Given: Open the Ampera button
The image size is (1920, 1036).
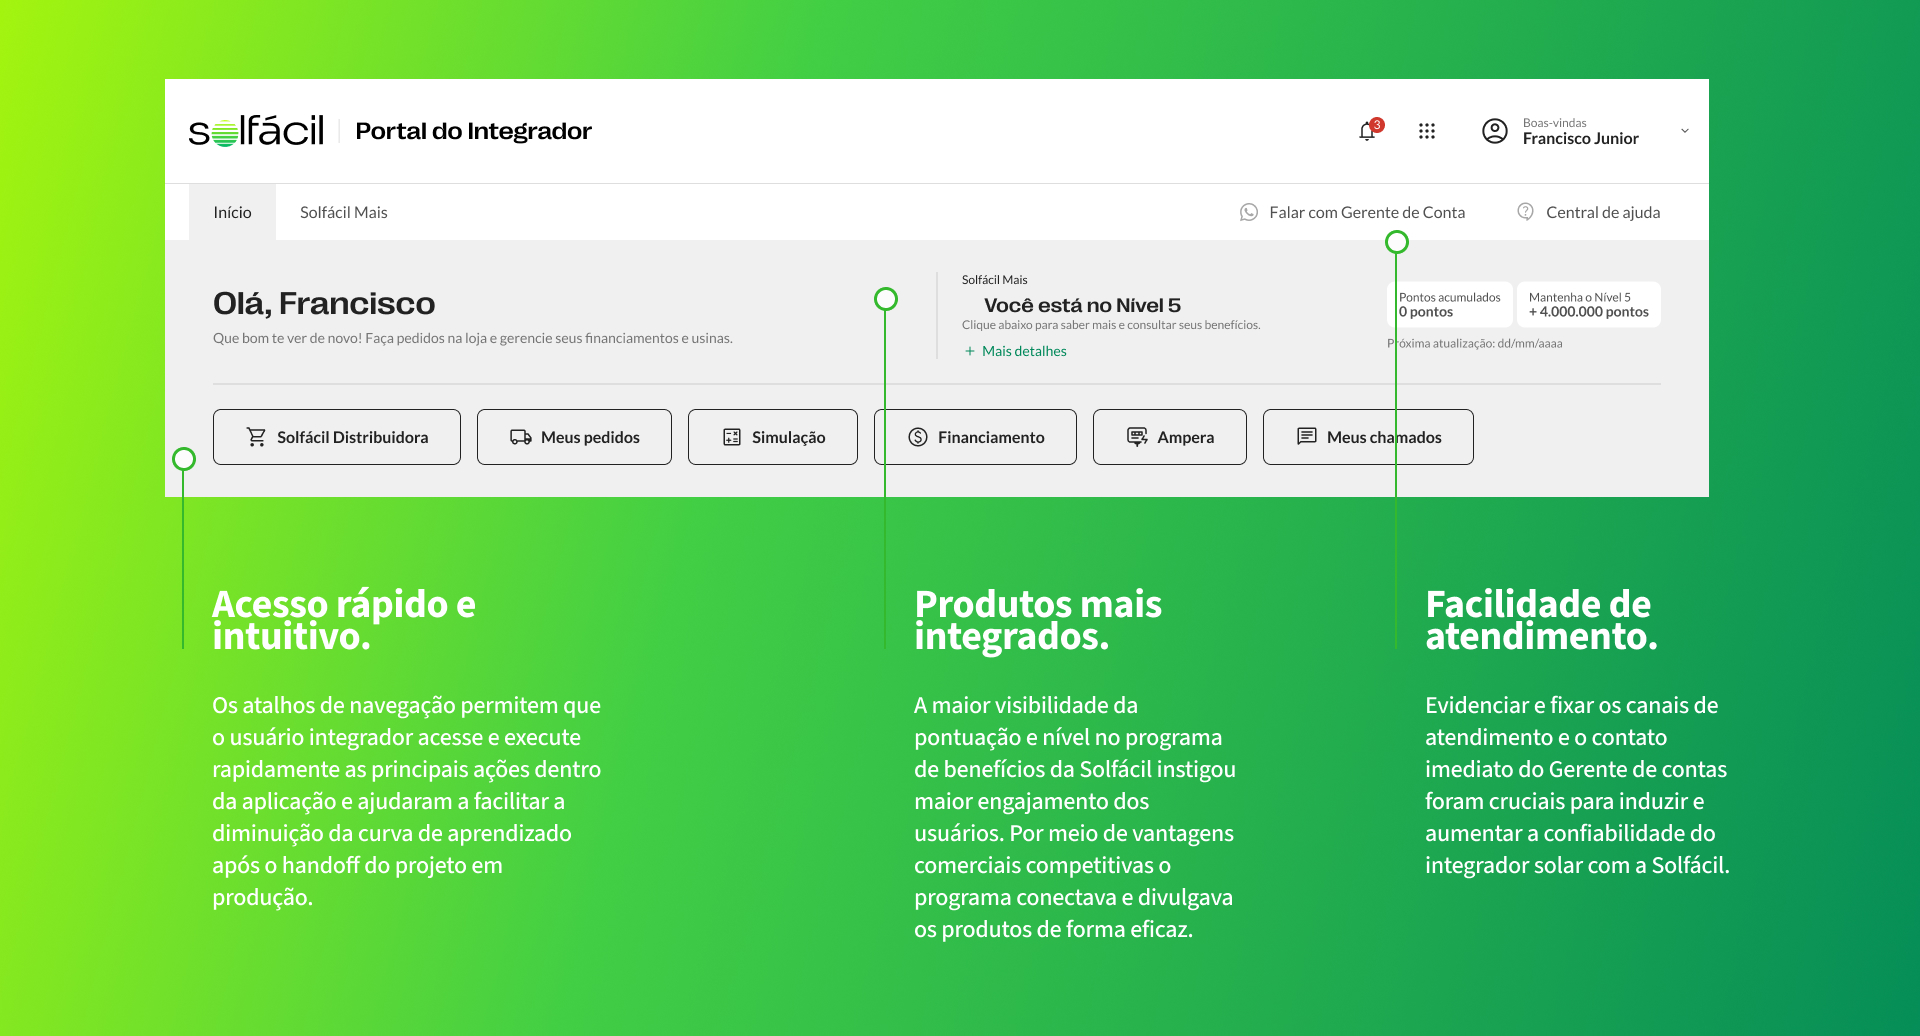Looking at the screenshot, I should (1169, 437).
